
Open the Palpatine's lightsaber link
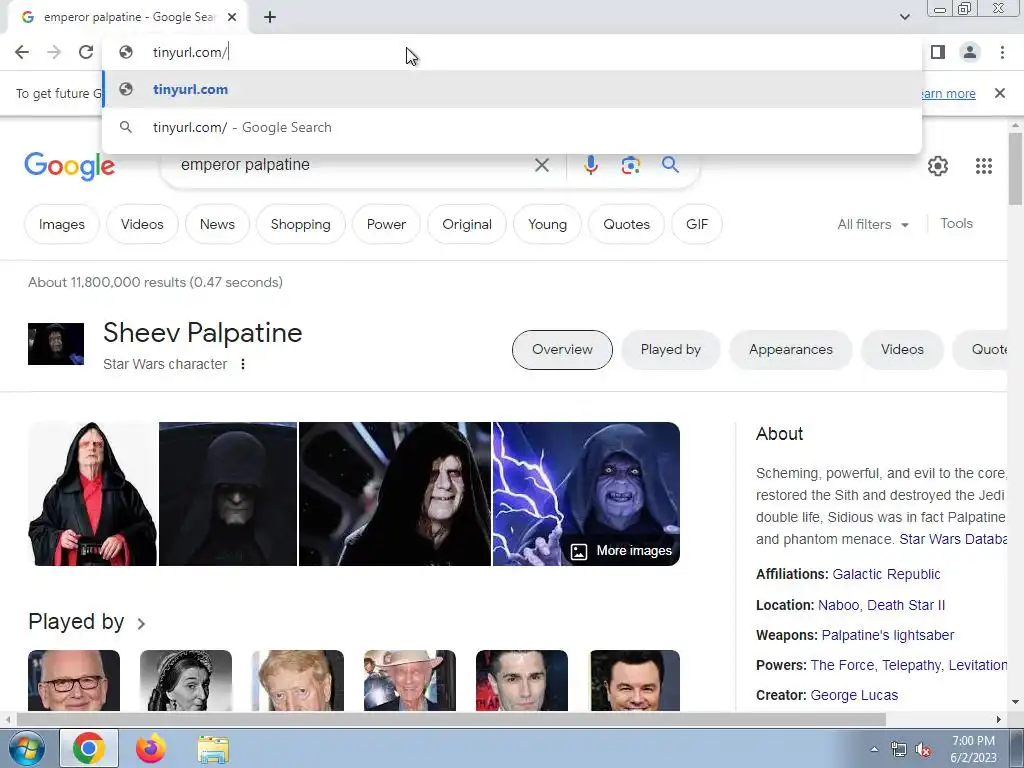pos(888,635)
